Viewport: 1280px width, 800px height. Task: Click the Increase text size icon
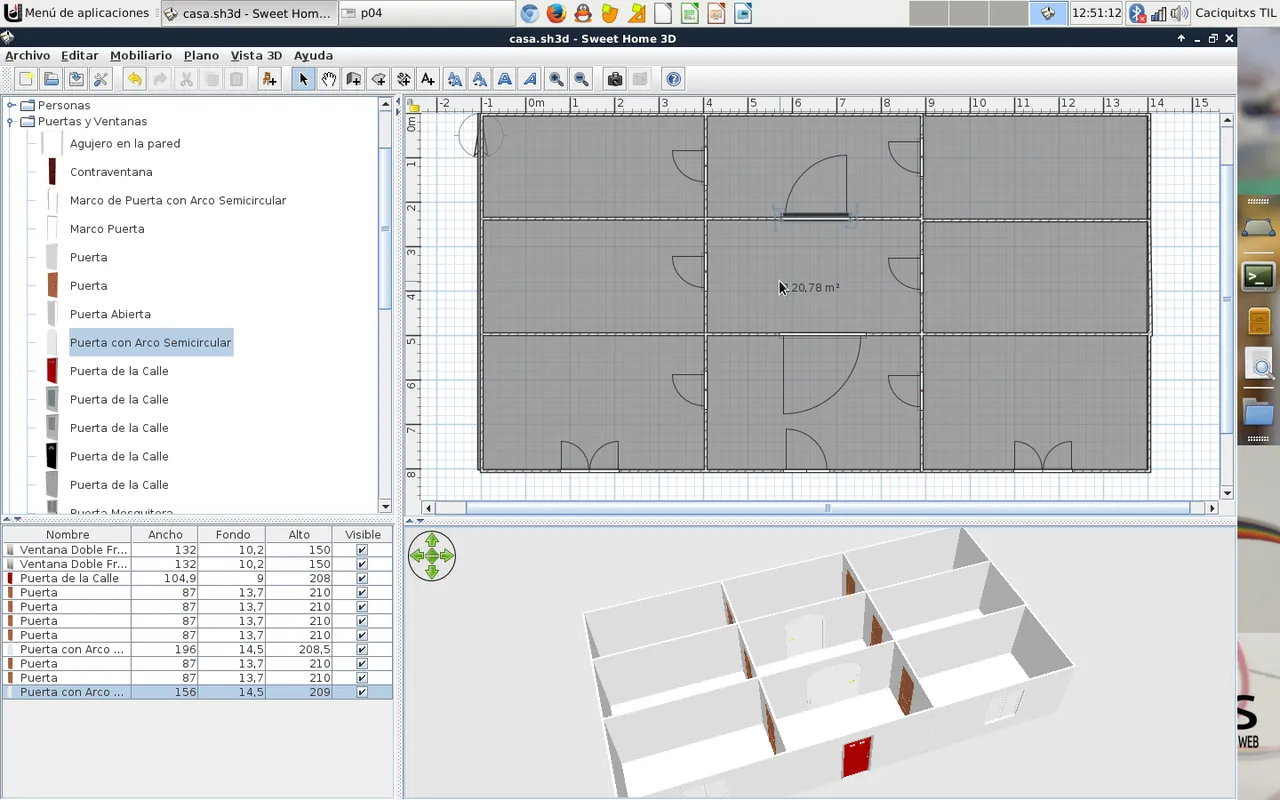click(x=455, y=79)
